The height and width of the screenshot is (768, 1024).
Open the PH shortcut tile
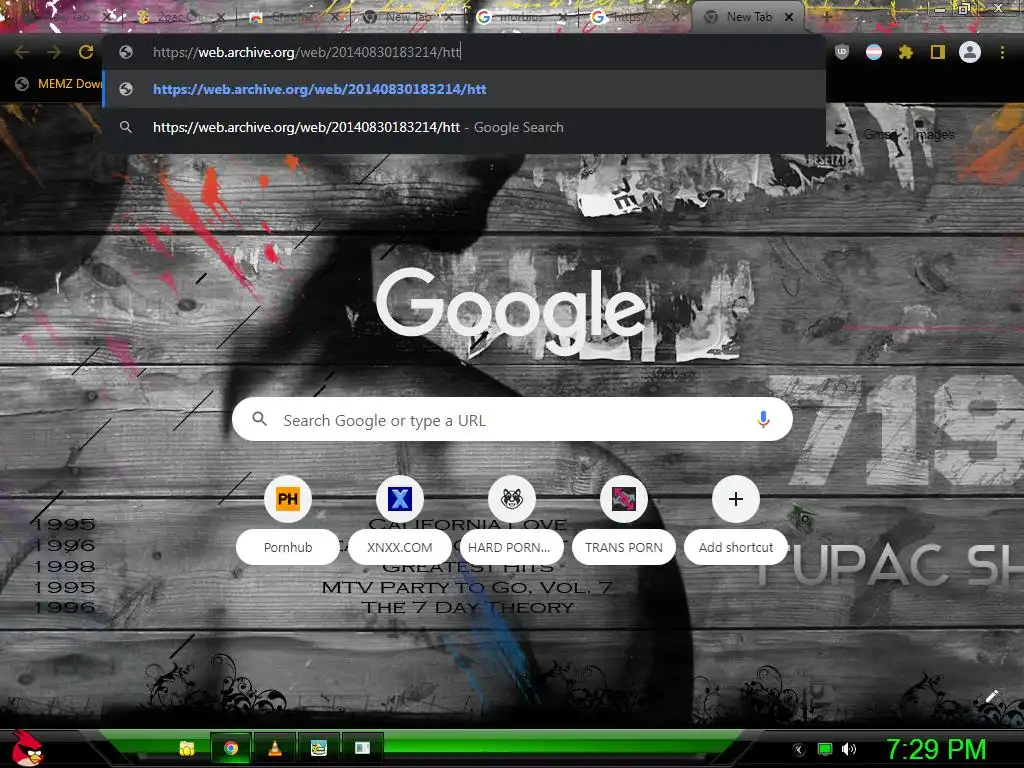pos(287,499)
